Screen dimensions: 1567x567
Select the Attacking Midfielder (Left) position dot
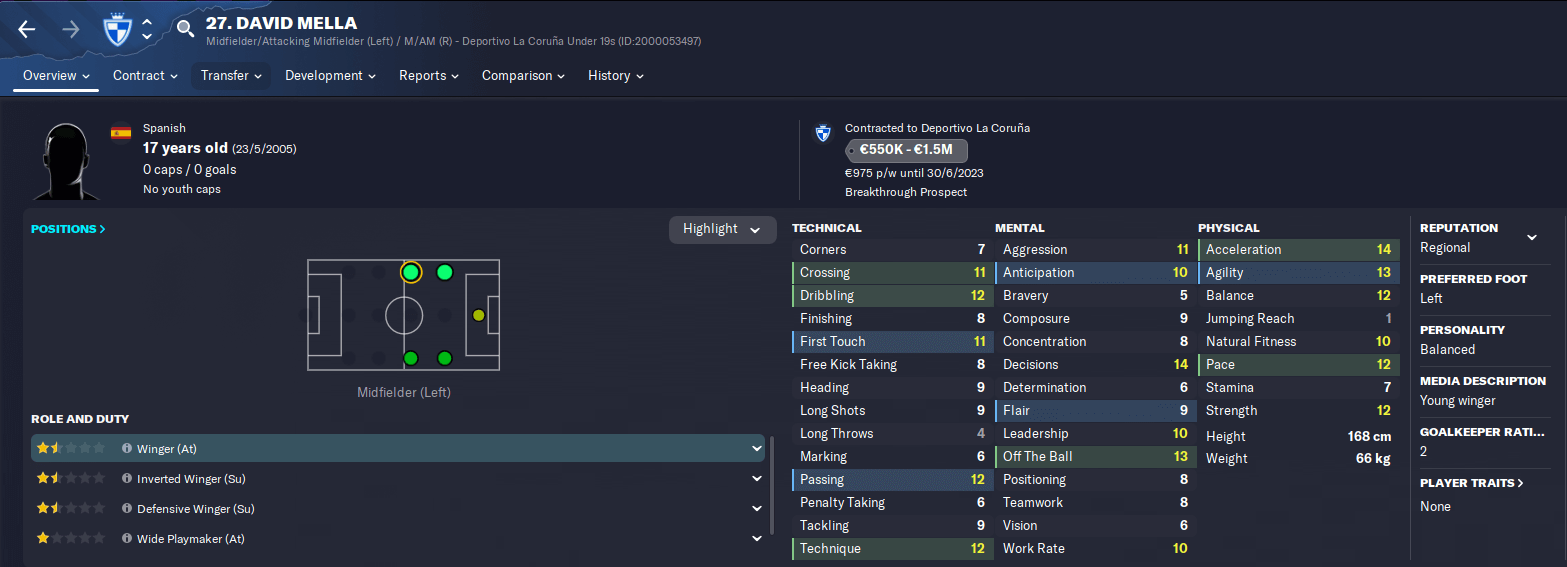[445, 272]
